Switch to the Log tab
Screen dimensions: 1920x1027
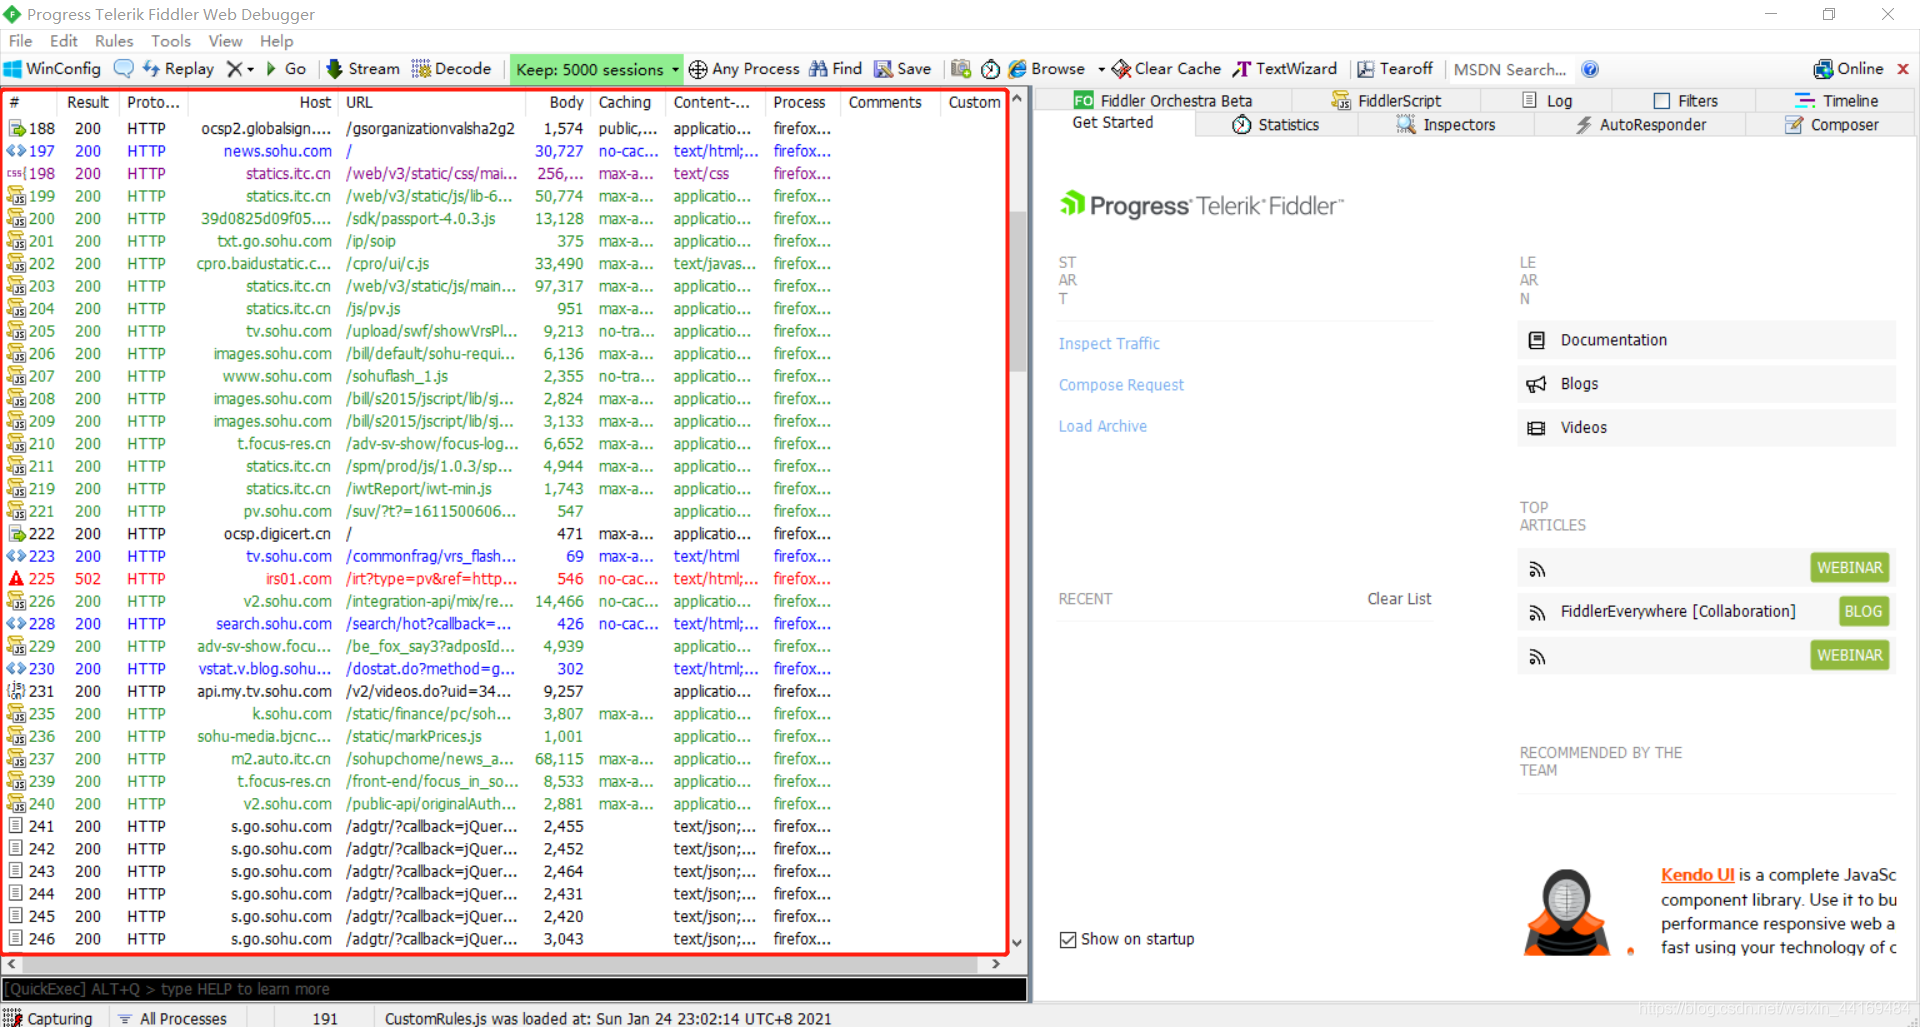[x=1547, y=101]
